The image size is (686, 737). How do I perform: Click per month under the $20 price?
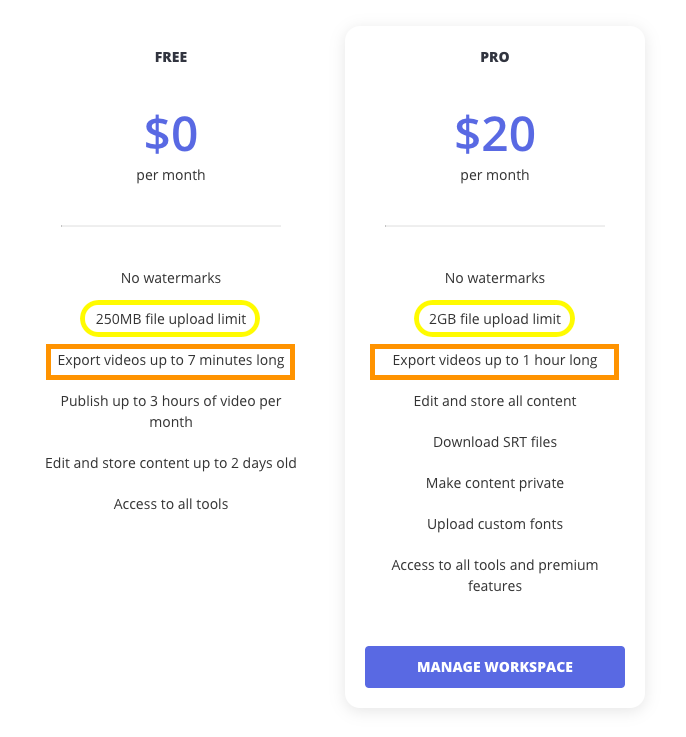(x=494, y=175)
